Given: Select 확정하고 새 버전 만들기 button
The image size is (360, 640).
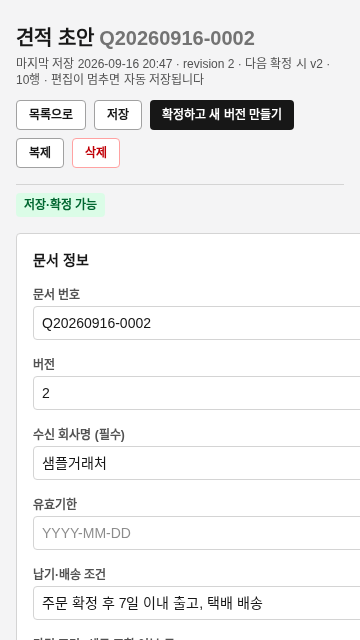Looking at the screenshot, I should (x=222, y=115).
